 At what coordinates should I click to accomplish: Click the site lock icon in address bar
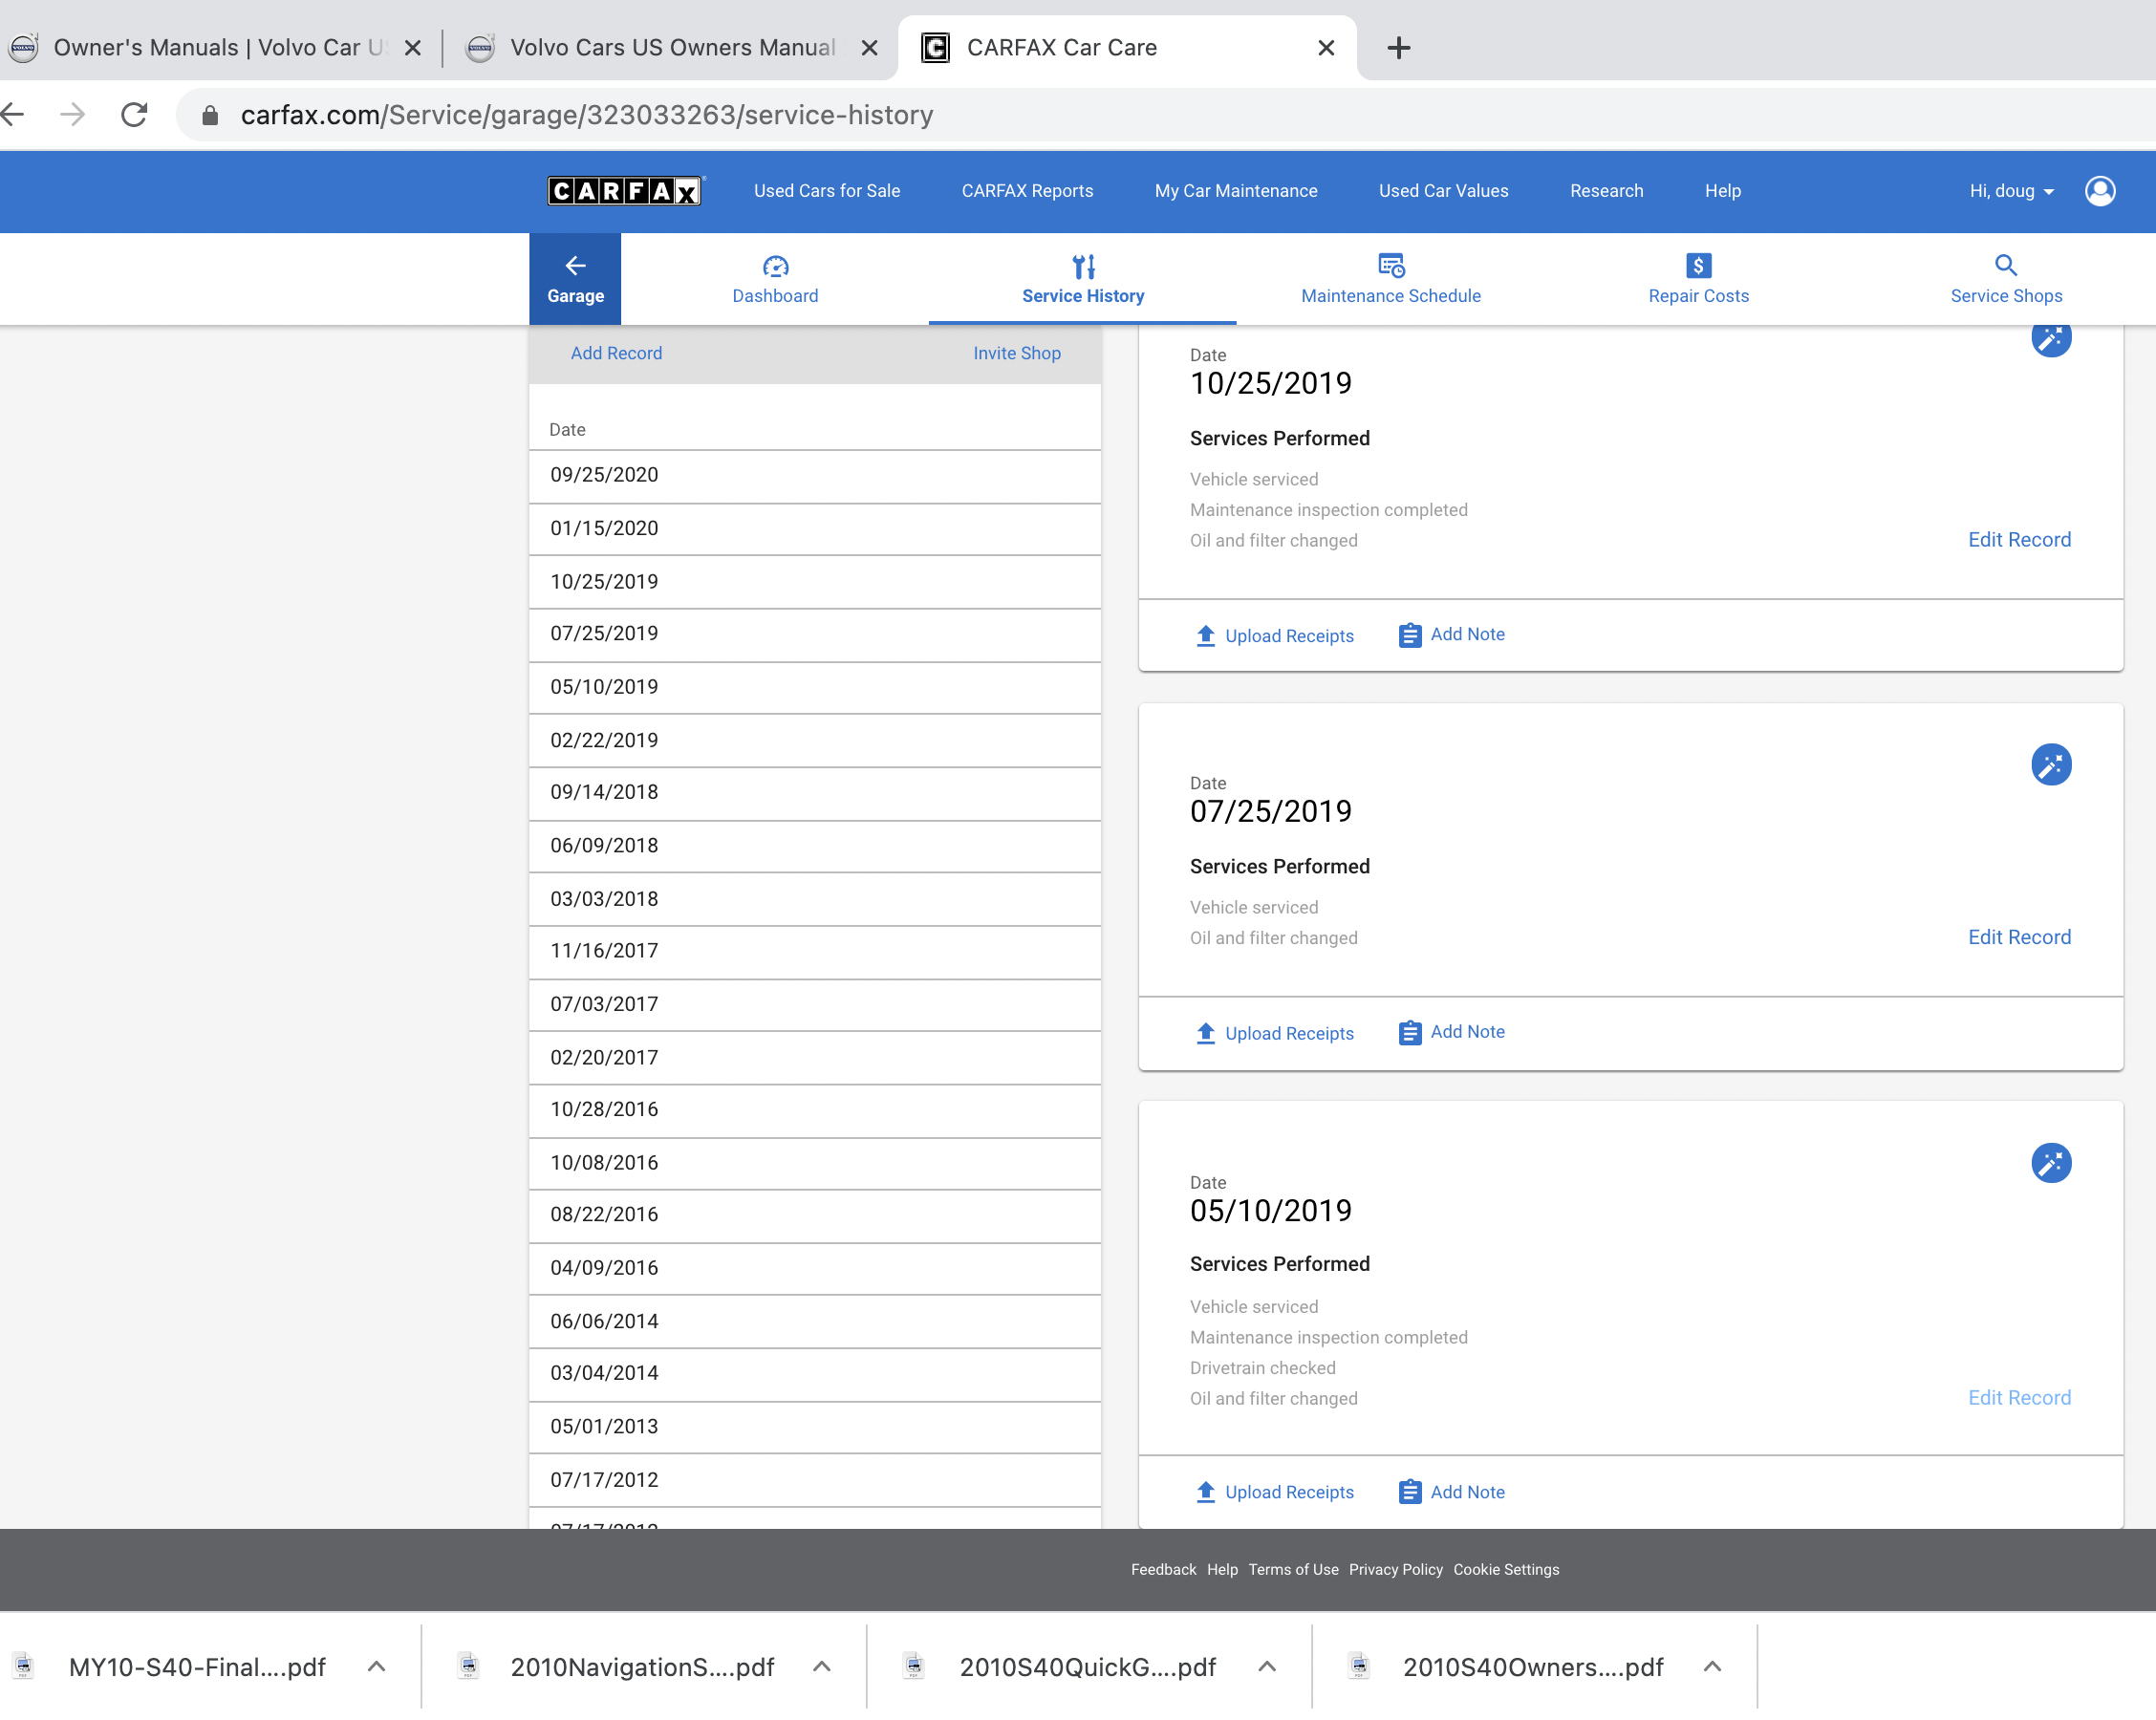[x=210, y=116]
